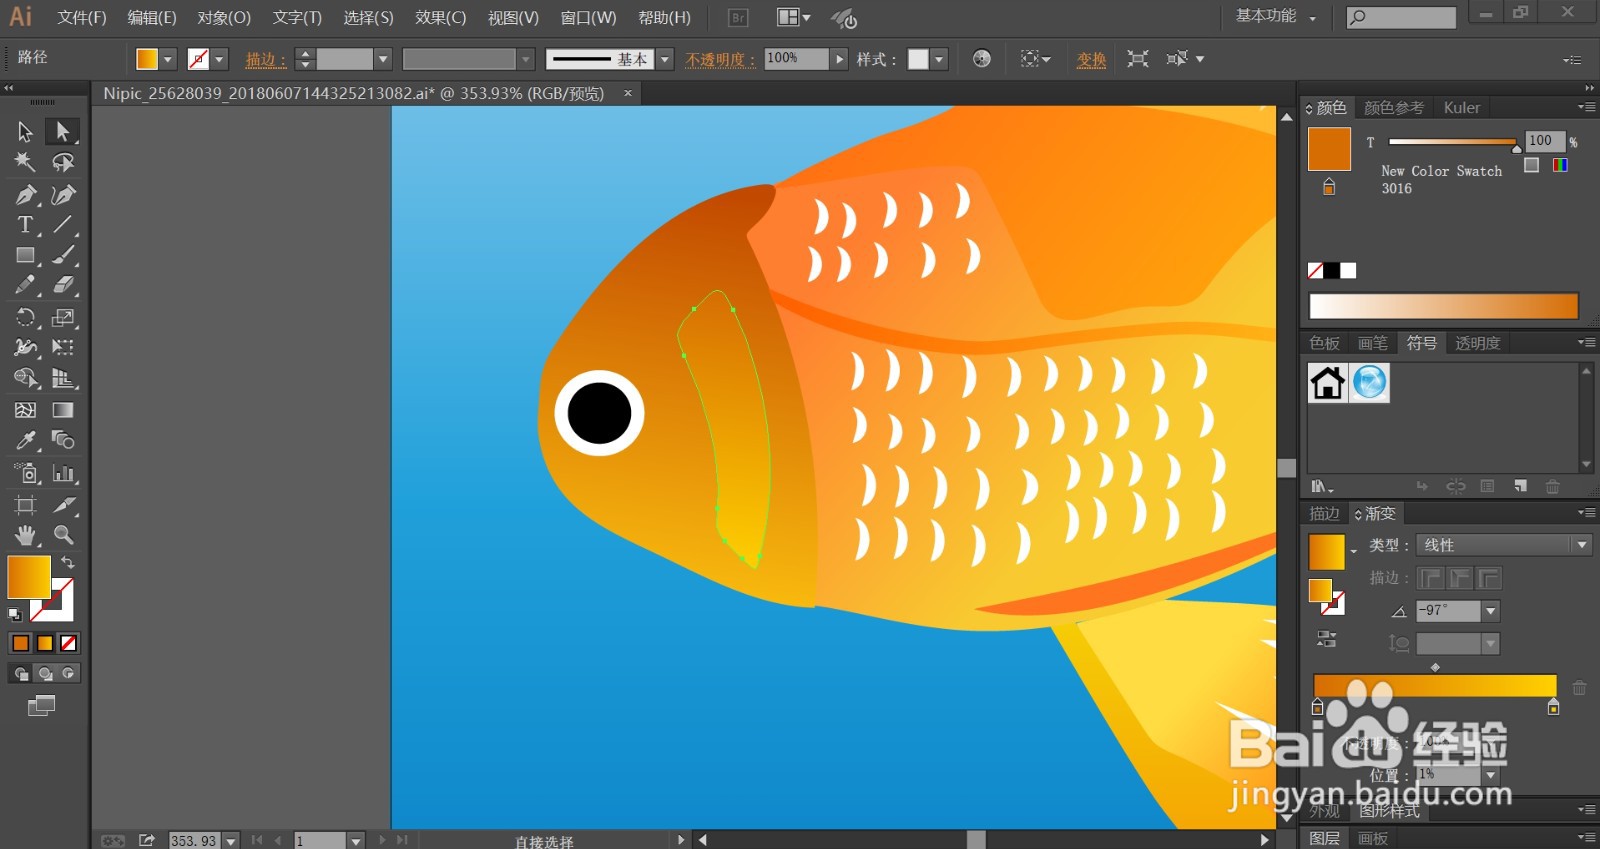Open the Bridge button in menu bar

tap(738, 17)
